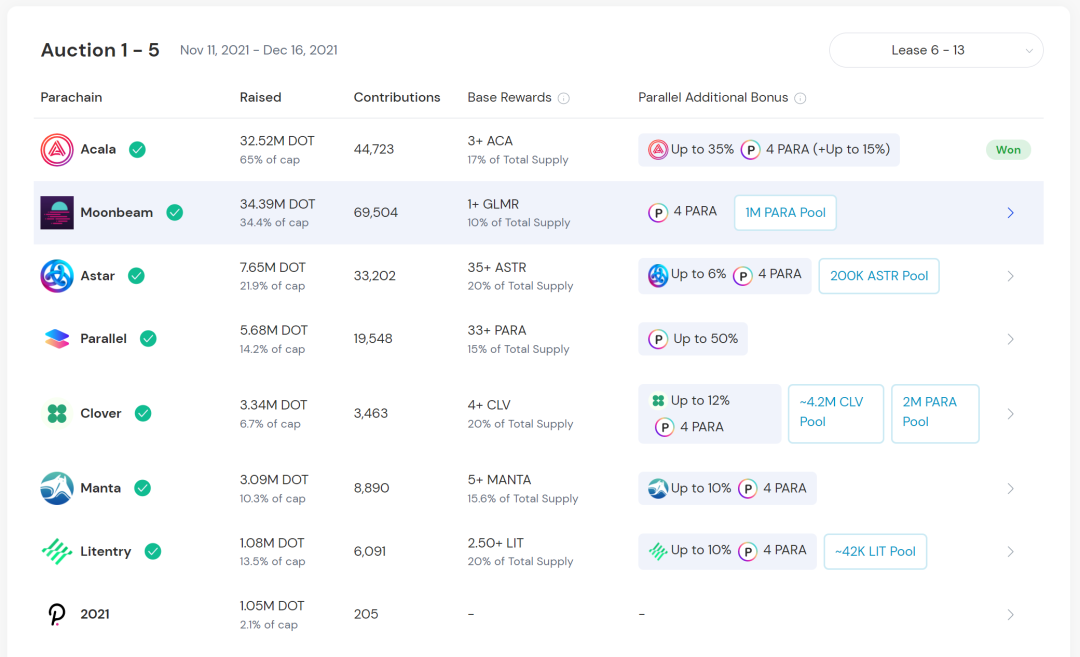This screenshot has height=657, width=1080.
Task: Expand the Clover row chevron
Action: click(x=1010, y=414)
